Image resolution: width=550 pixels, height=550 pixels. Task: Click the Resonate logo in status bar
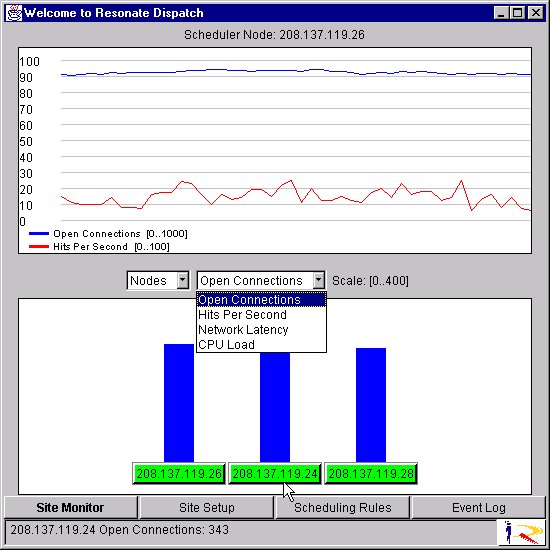coord(521,532)
